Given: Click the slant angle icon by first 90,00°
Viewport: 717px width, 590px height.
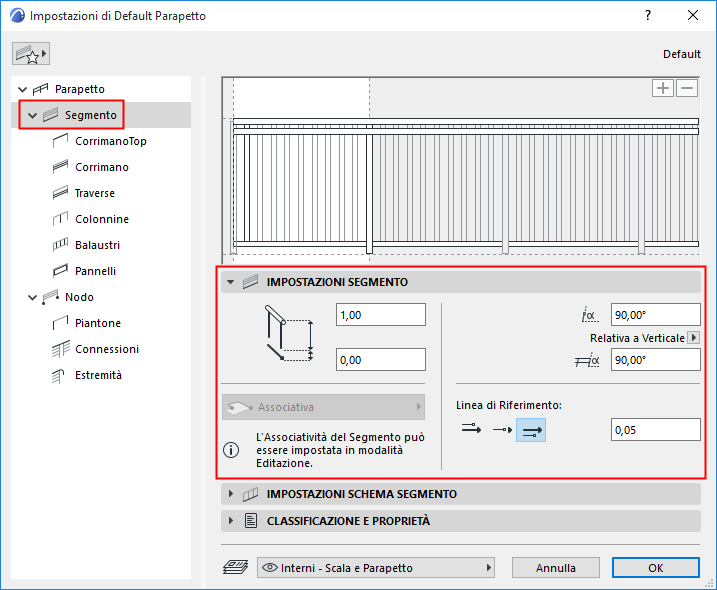Looking at the screenshot, I should tap(589, 315).
